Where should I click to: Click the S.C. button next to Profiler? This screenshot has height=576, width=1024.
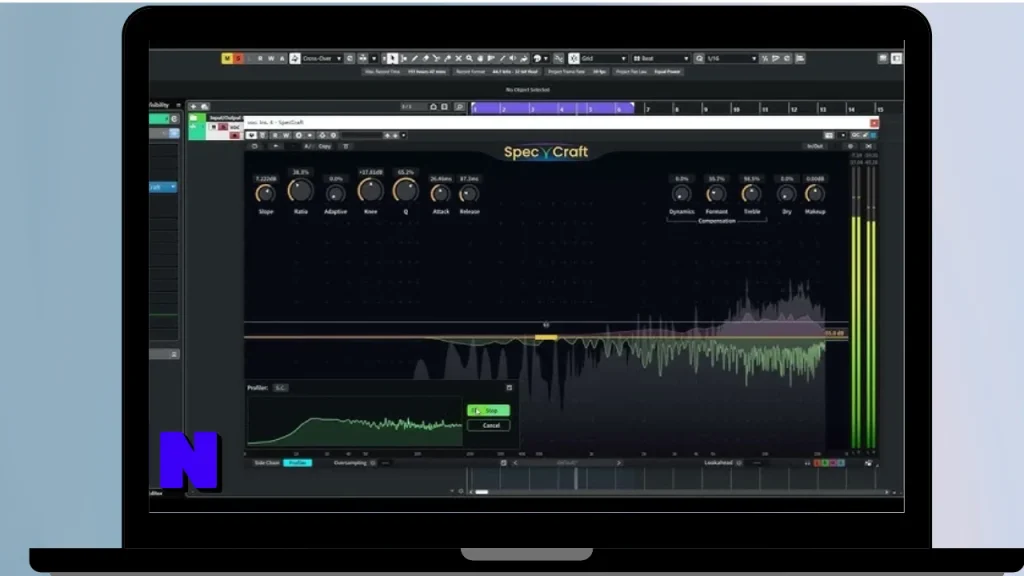coord(280,388)
